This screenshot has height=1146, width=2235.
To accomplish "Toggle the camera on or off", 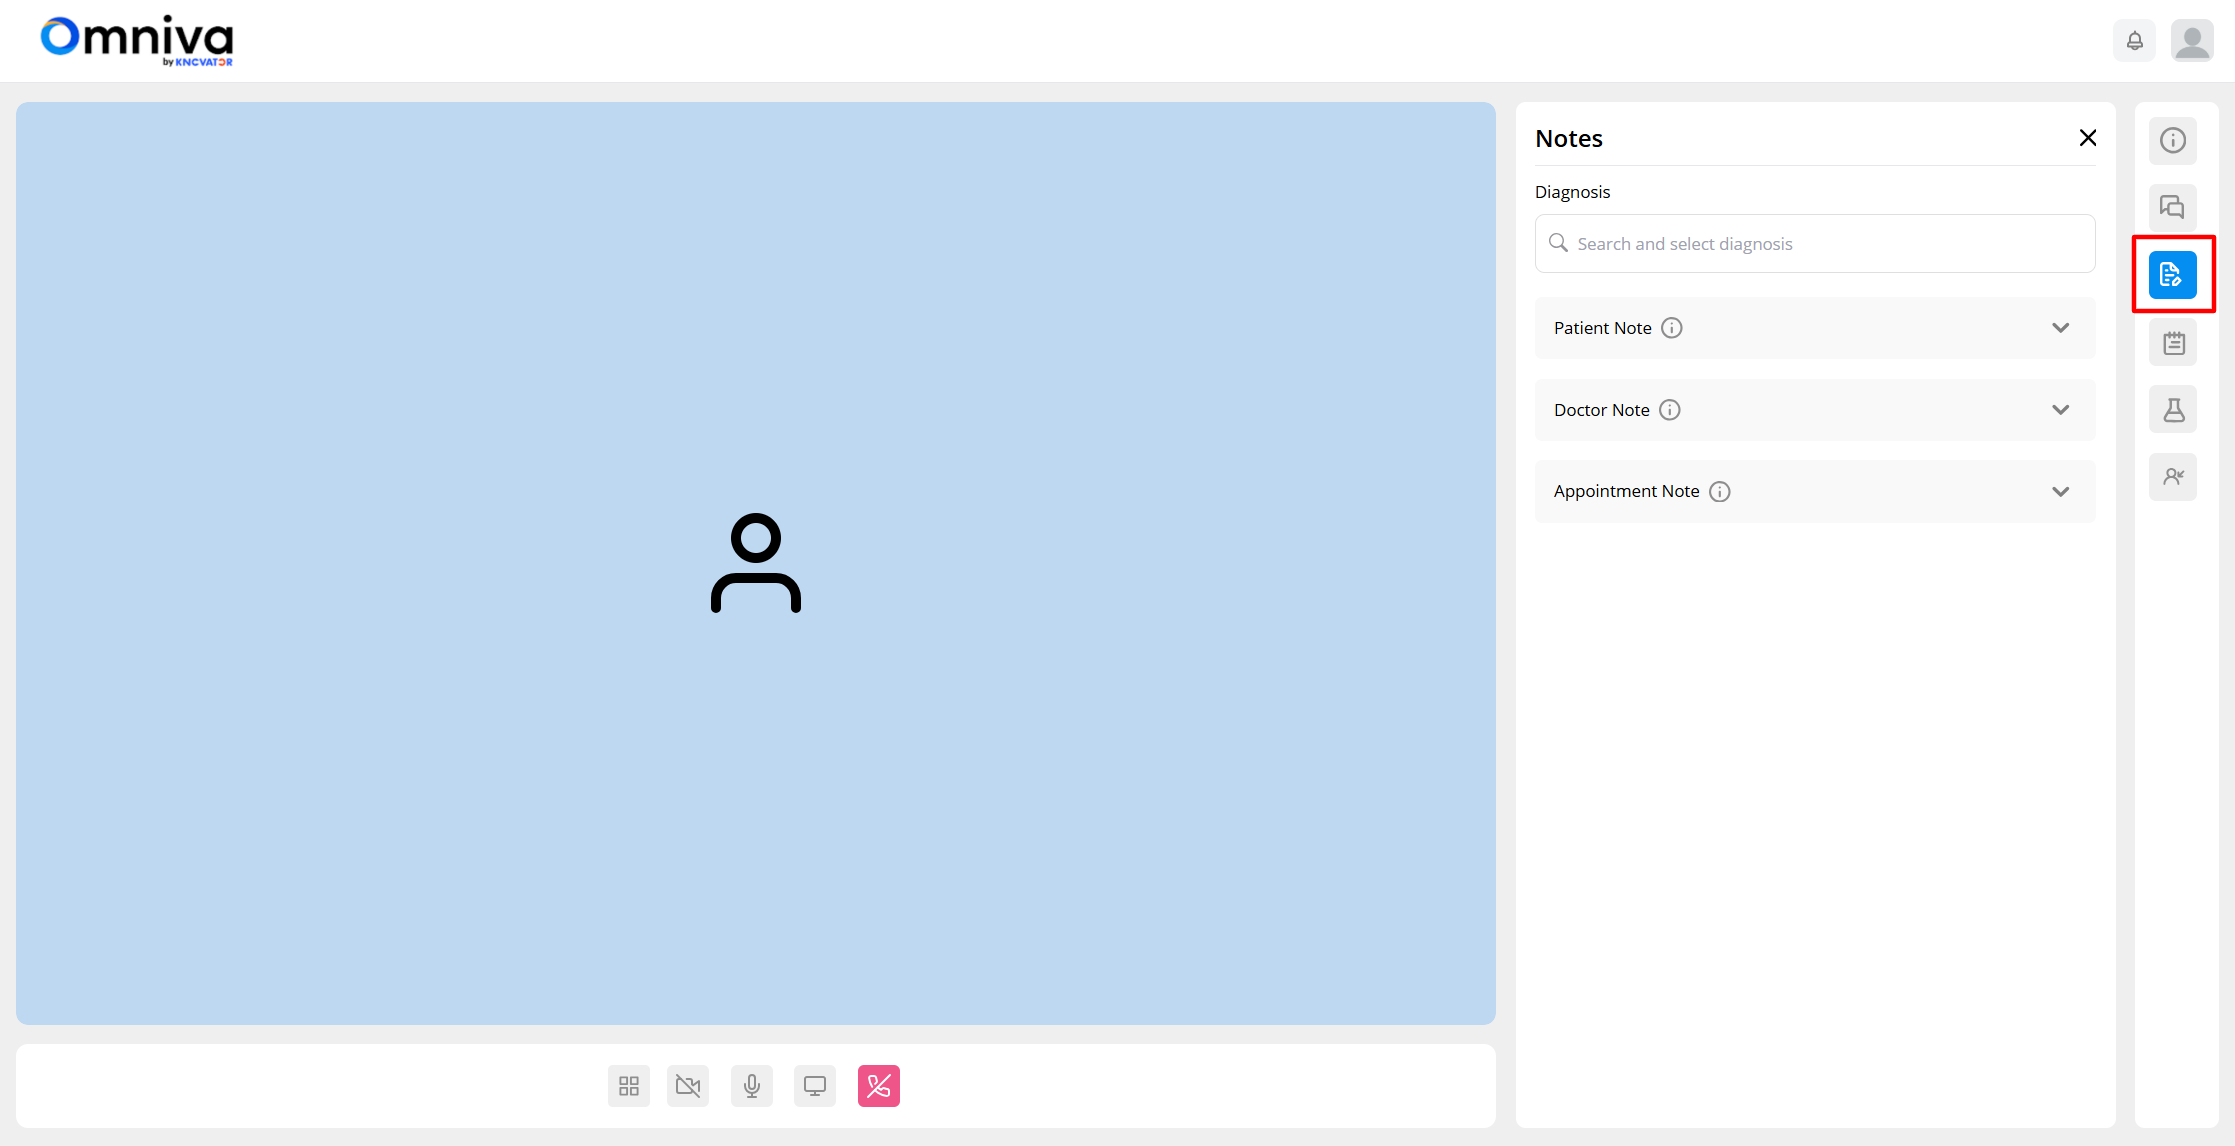I will [x=688, y=1086].
